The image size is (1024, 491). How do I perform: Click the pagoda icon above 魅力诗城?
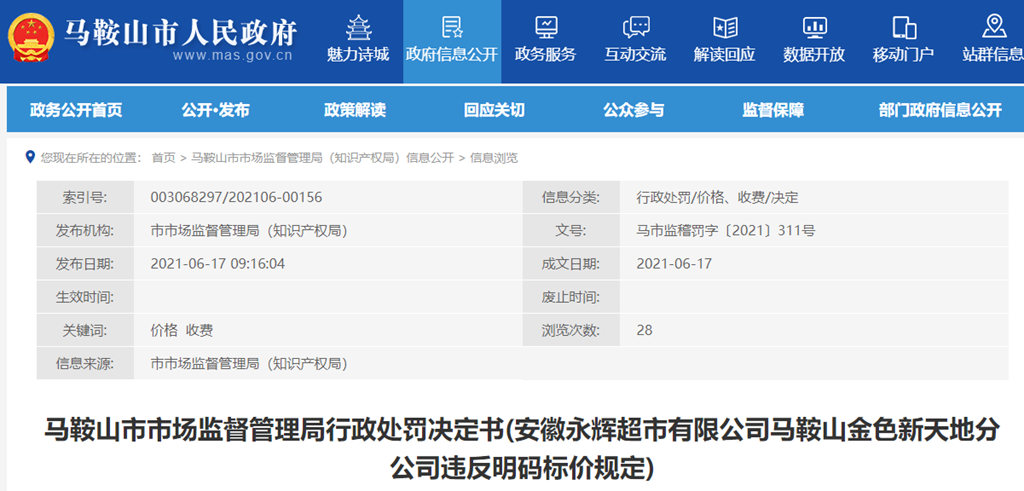358,27
